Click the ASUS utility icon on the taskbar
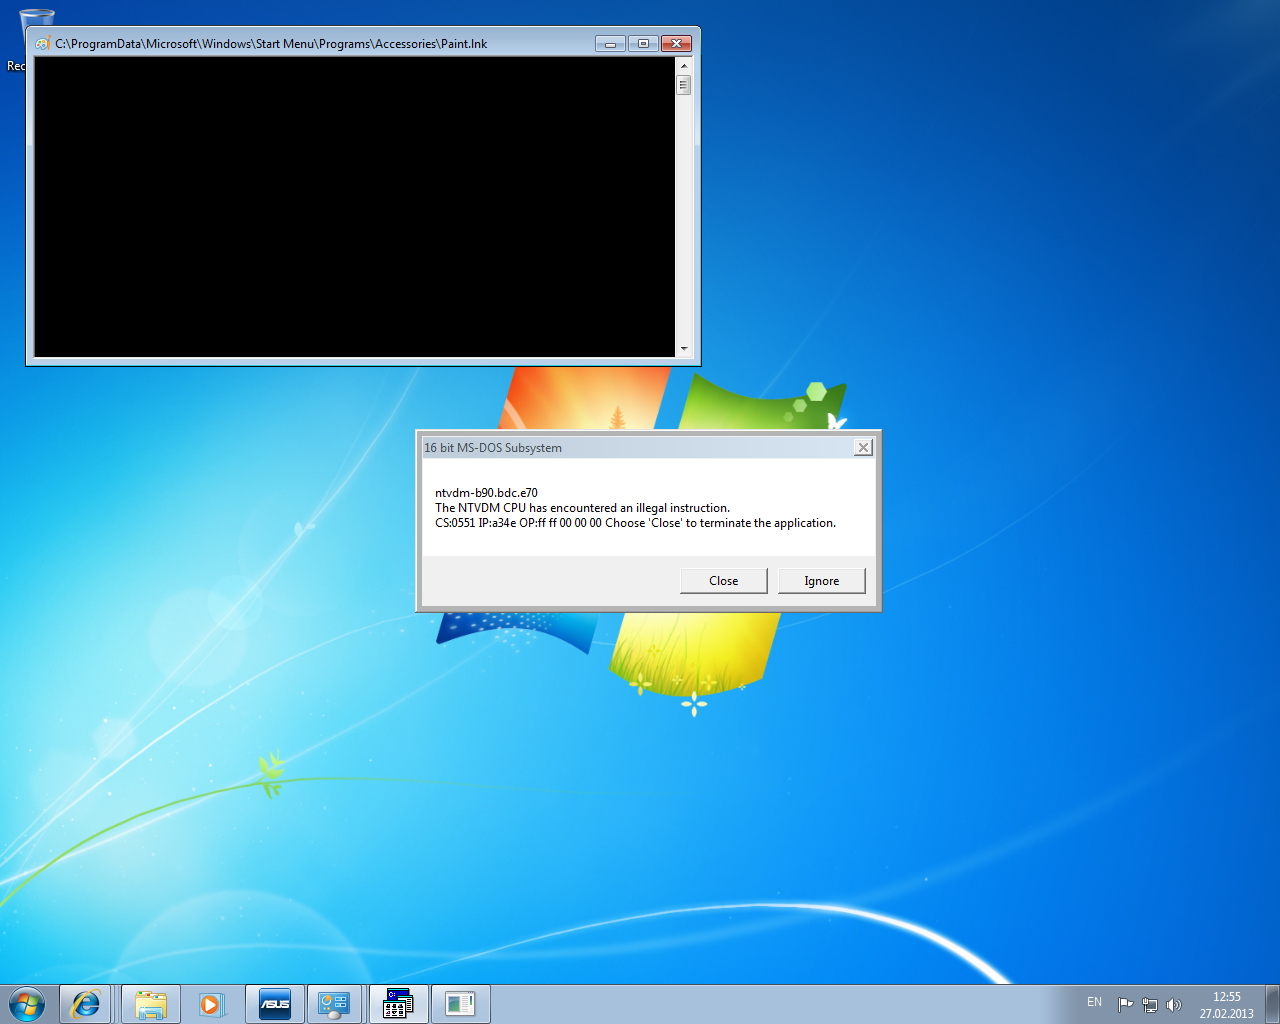Screen dimensions: 1280x1024 (275, 1004)
